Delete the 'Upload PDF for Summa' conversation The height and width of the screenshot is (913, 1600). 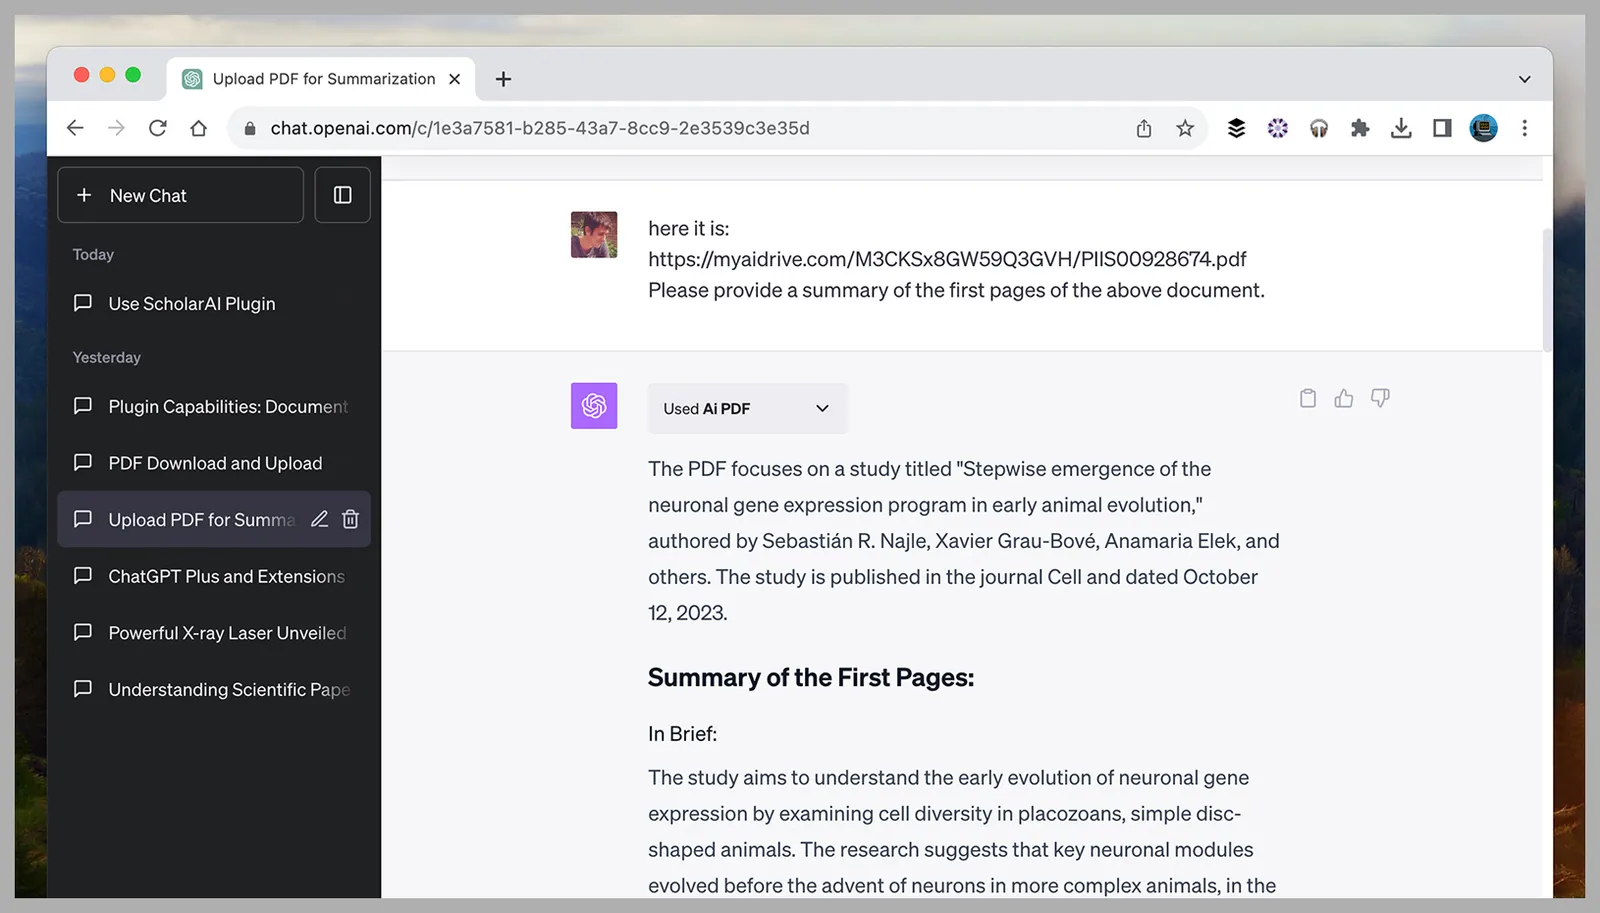pyautogui.click(x=350, y=519)
